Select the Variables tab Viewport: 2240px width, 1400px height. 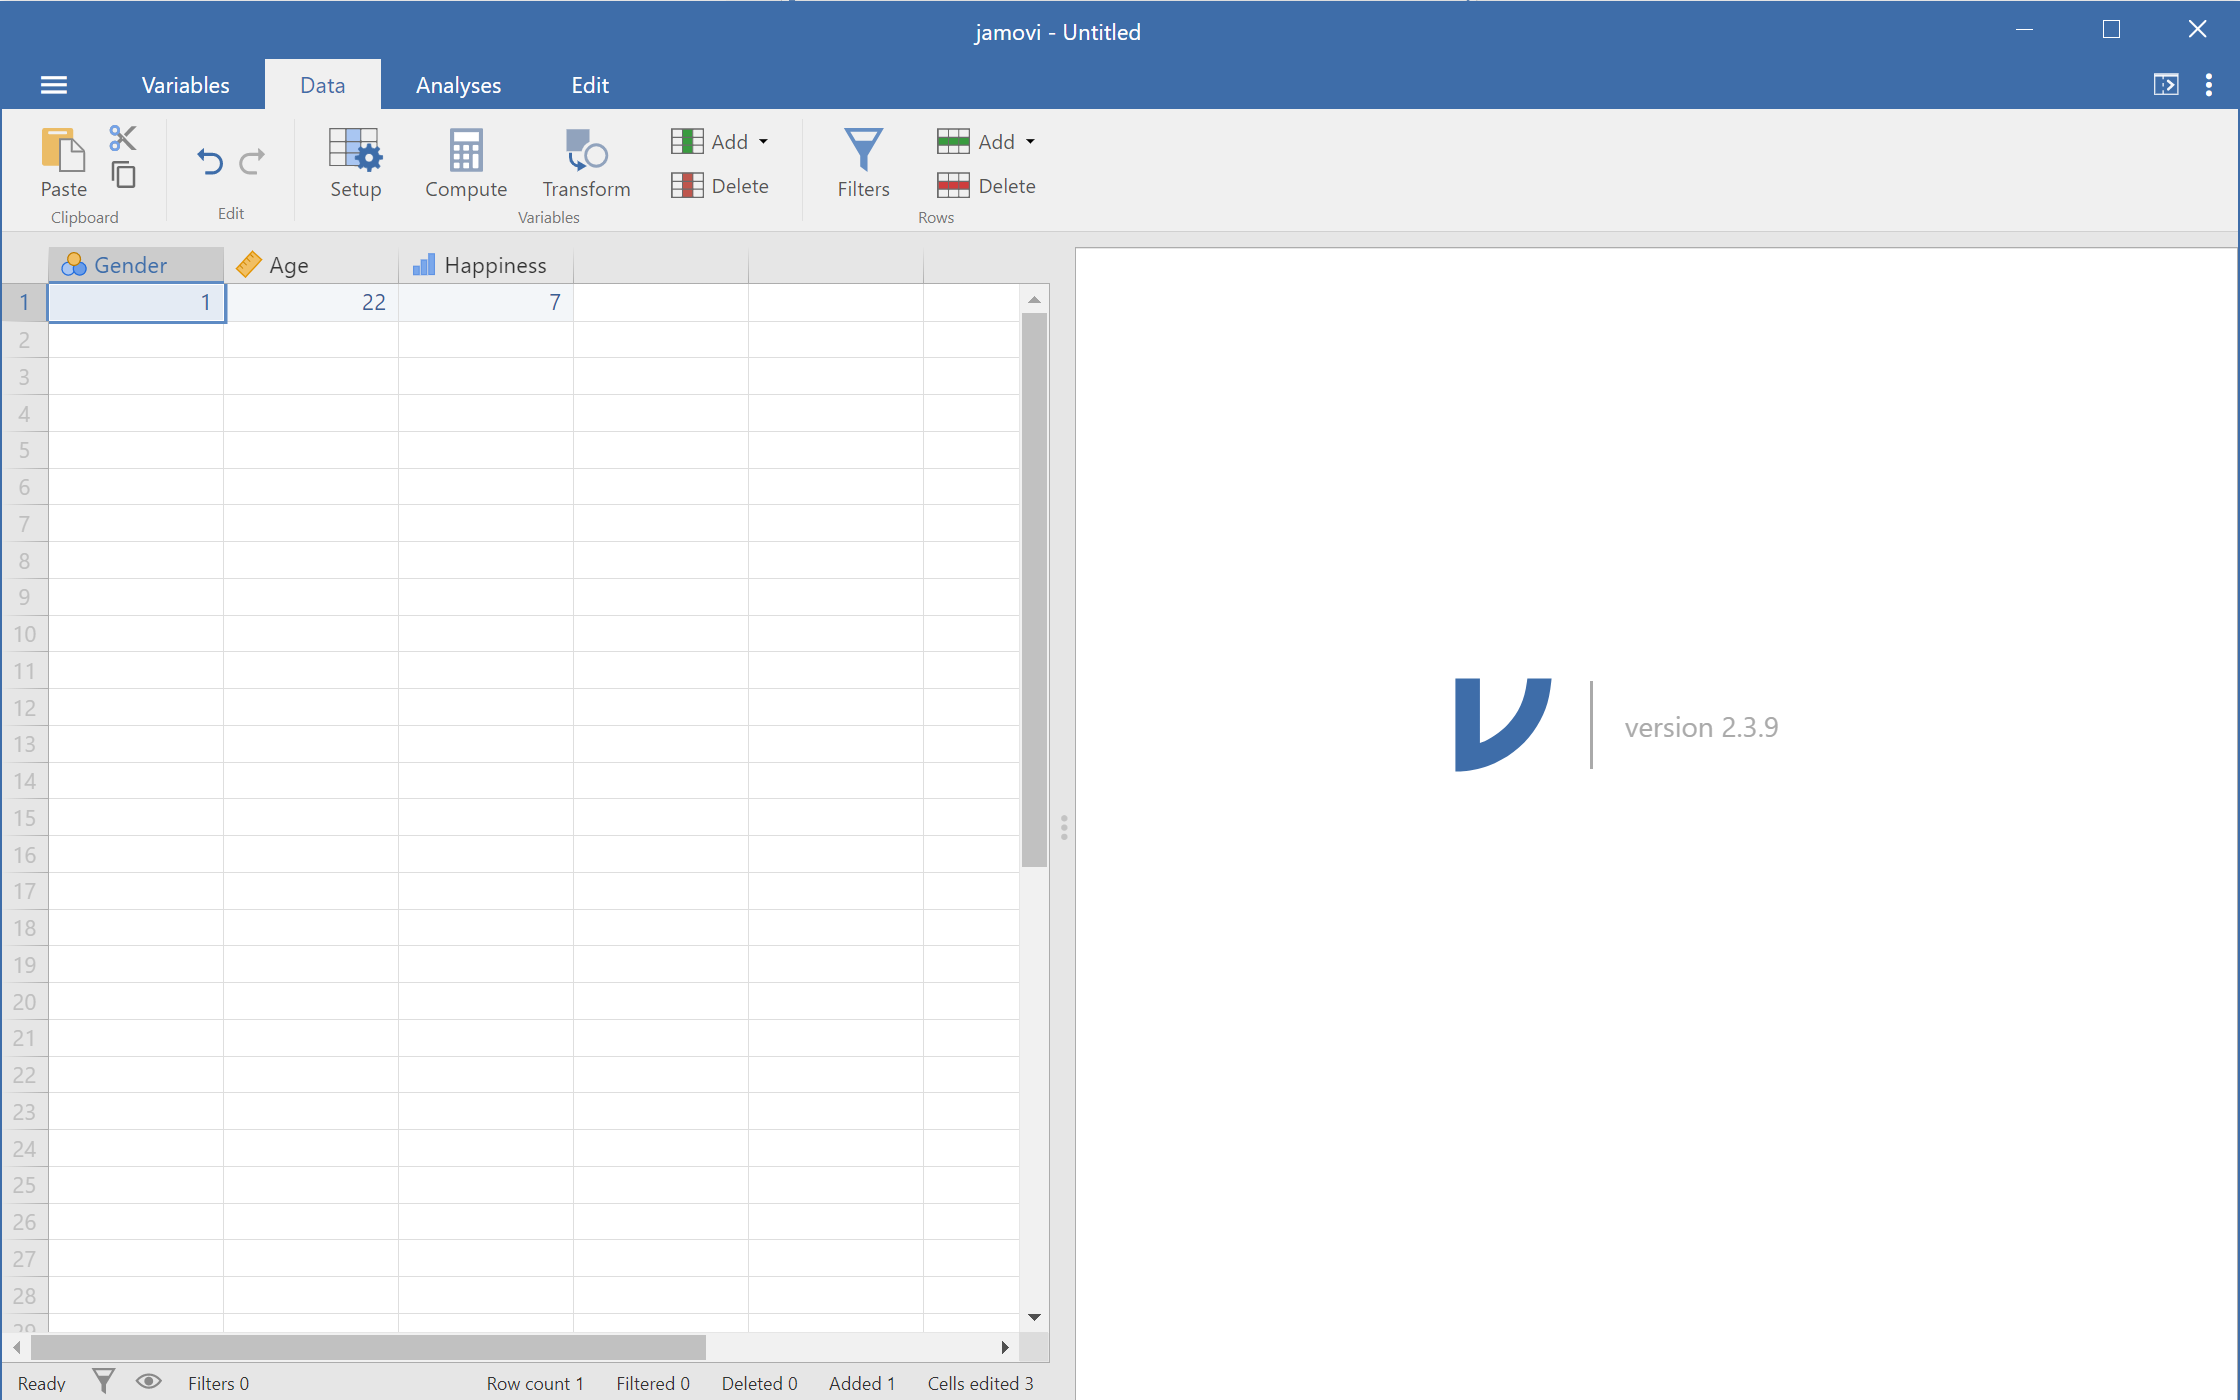[x=182, y=84]
